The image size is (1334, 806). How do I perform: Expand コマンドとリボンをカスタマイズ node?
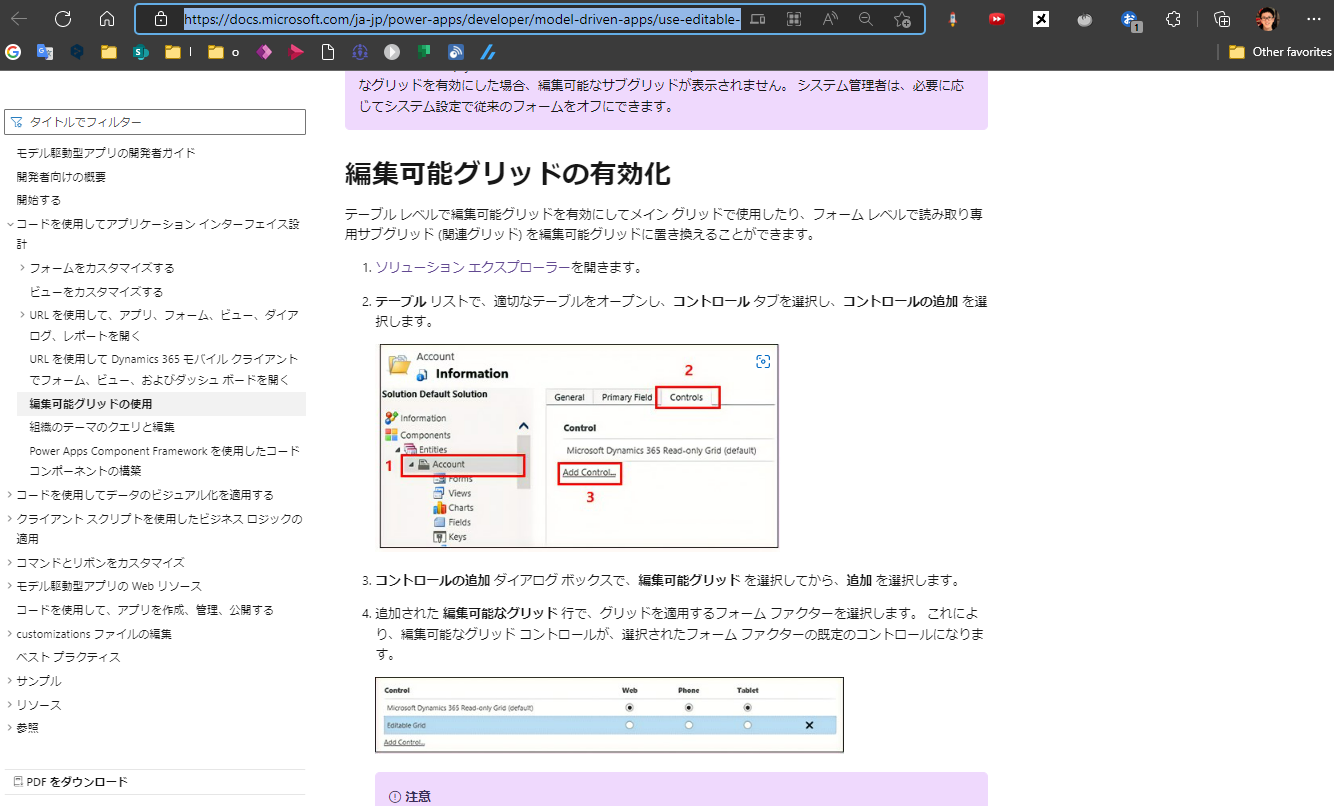(x=10, y=563)
